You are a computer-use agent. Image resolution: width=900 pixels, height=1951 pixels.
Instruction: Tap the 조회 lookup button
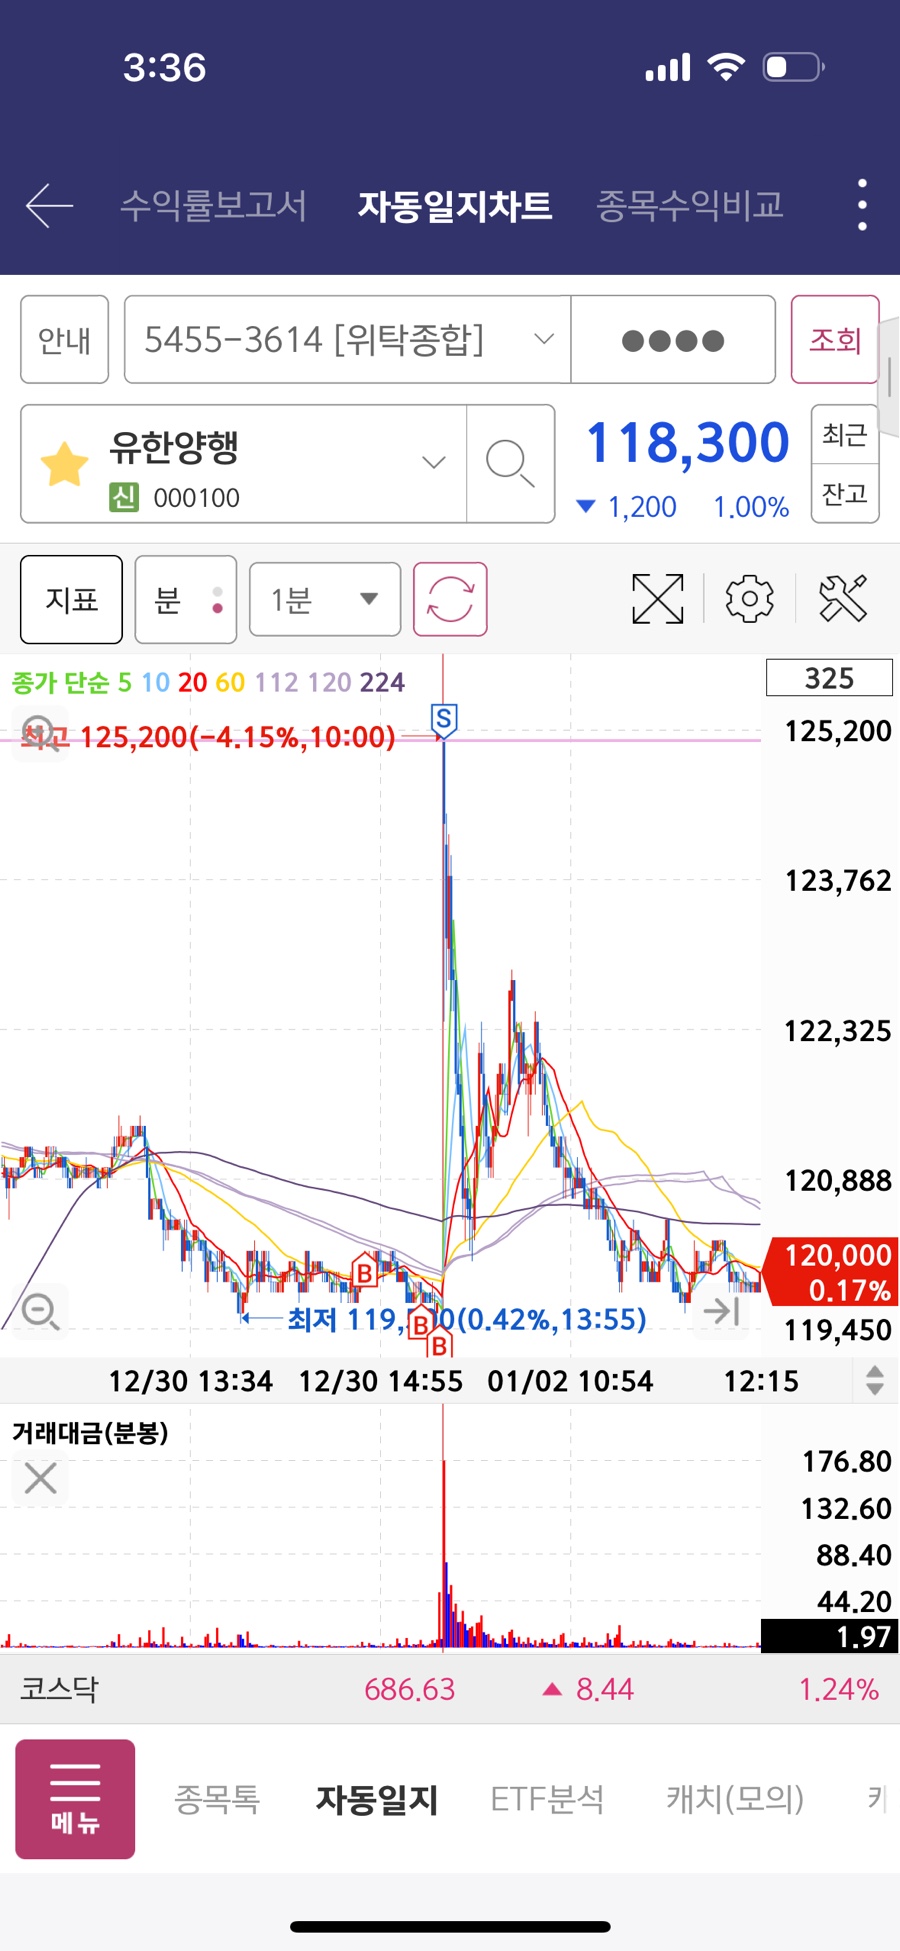835,340
